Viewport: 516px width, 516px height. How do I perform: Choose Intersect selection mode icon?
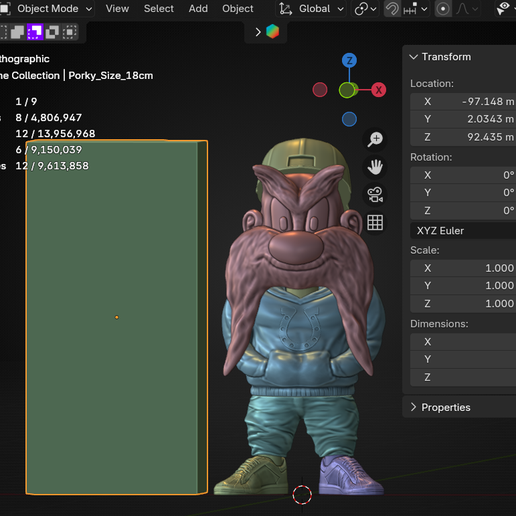pyautogui.click(x=69, y=32)
